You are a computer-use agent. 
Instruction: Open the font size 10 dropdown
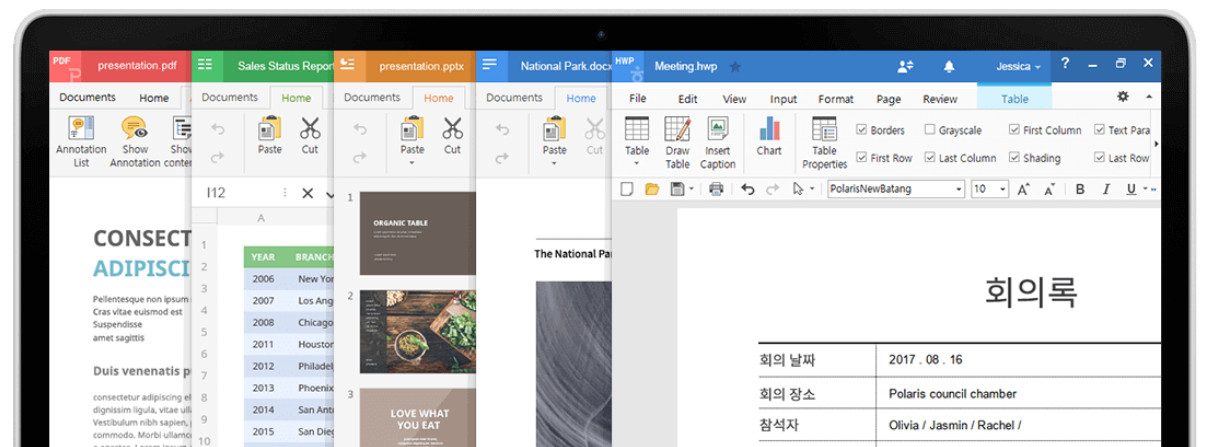coord(1003,189)
